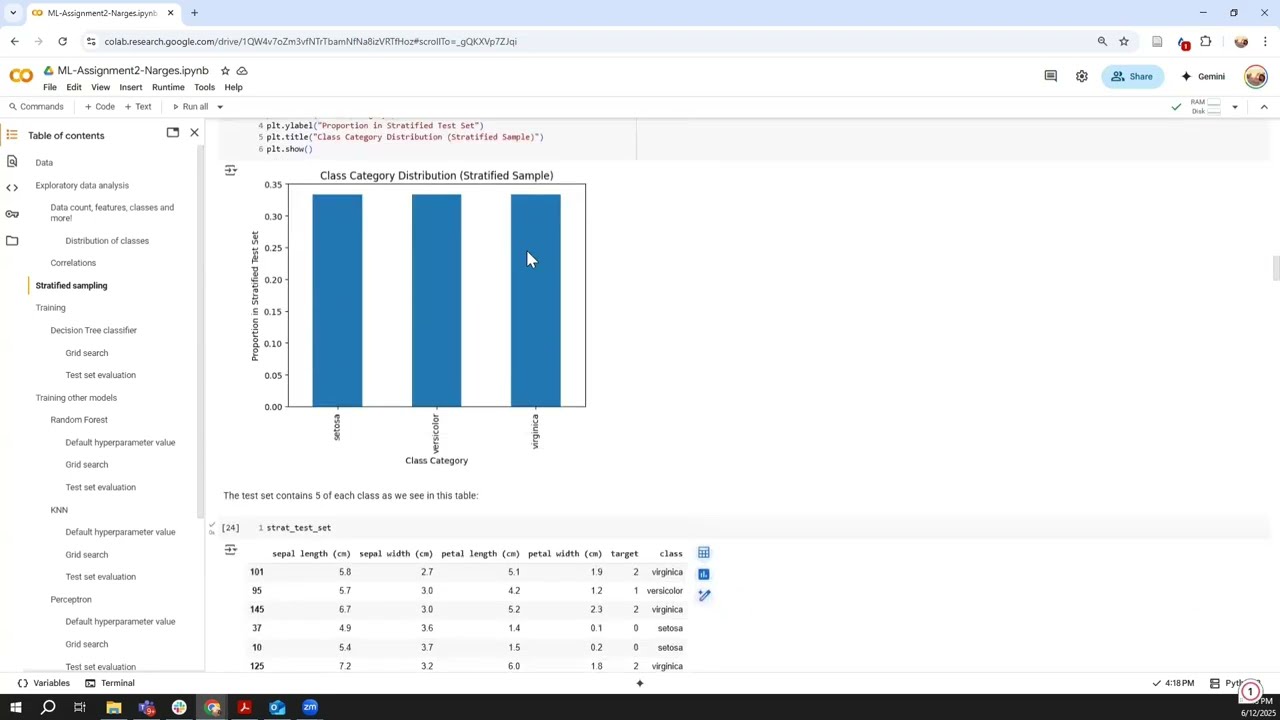Open the files folder sidebar icon
Screen dimensions: 1280x720
pos(12,241)
